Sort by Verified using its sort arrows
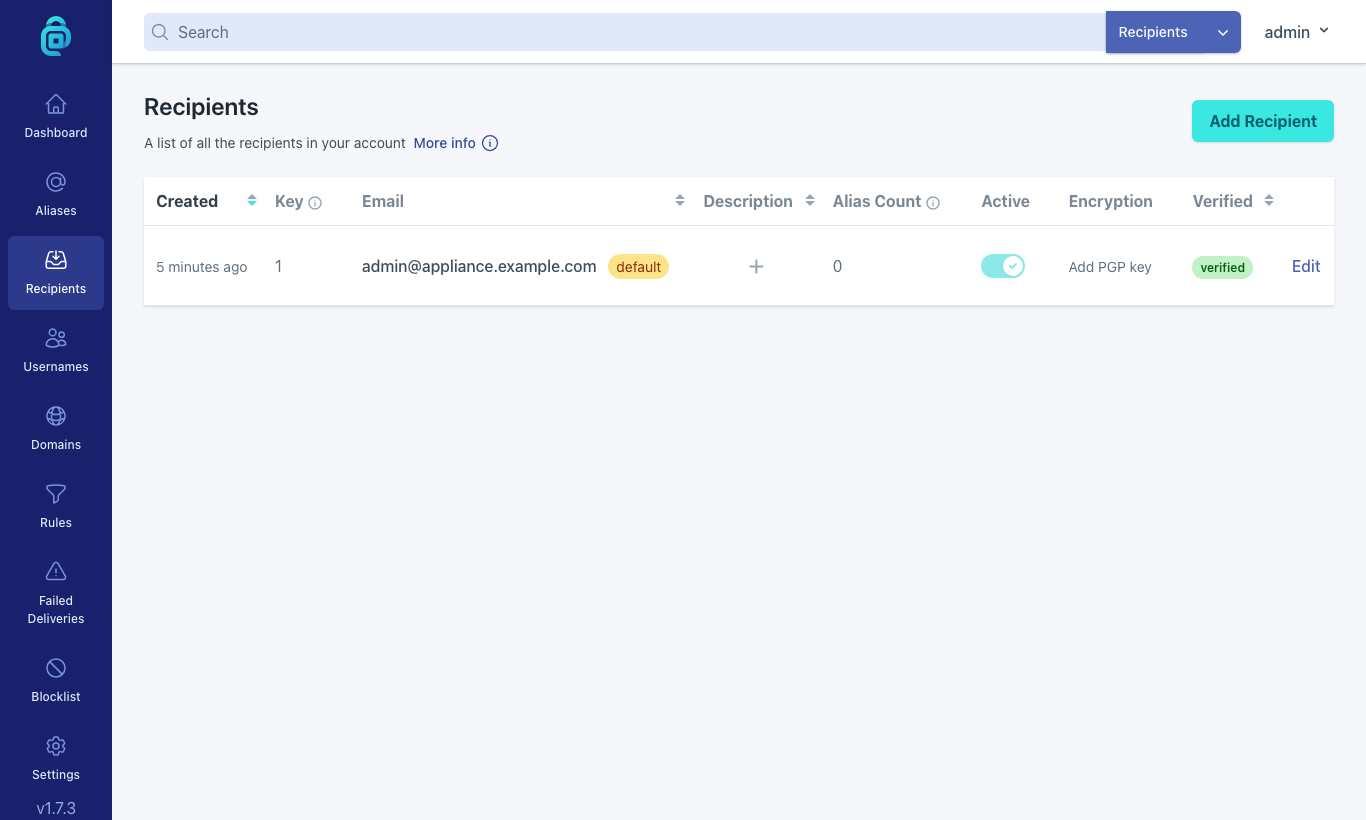This screenshot has width=1366, height=820. coord(1269,201)
